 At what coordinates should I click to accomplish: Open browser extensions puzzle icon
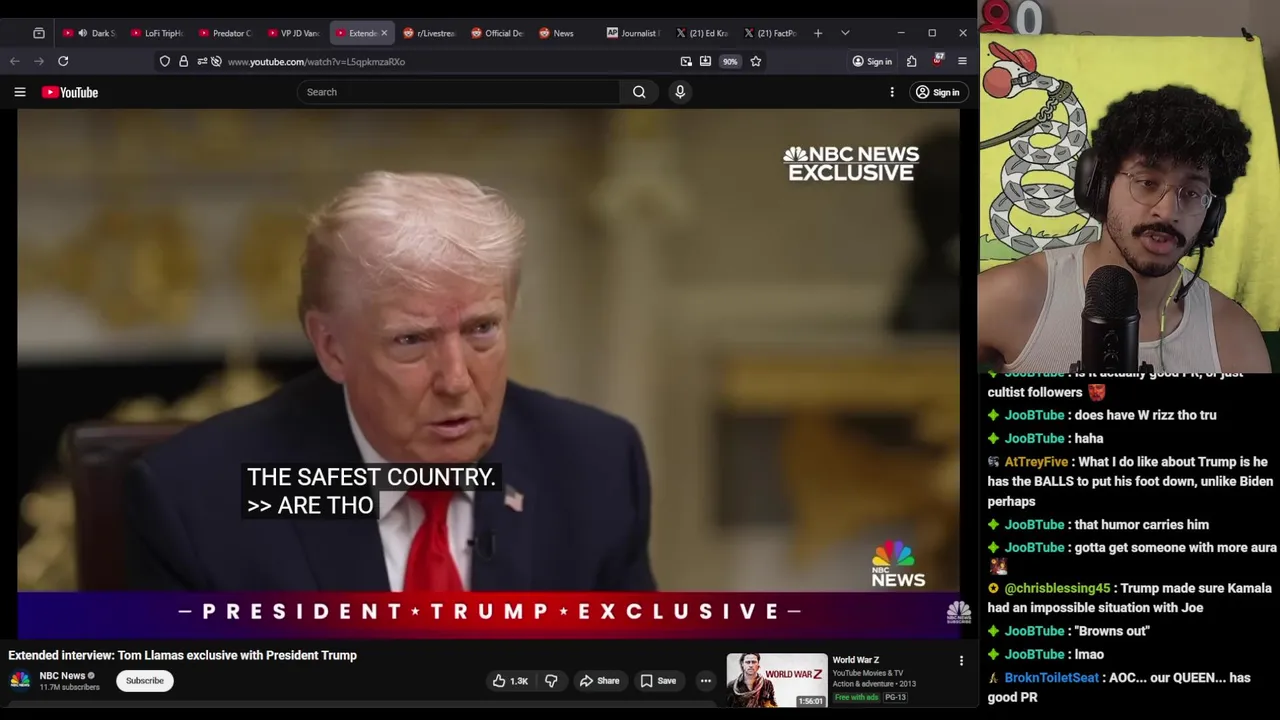click(x=911, y=61)
